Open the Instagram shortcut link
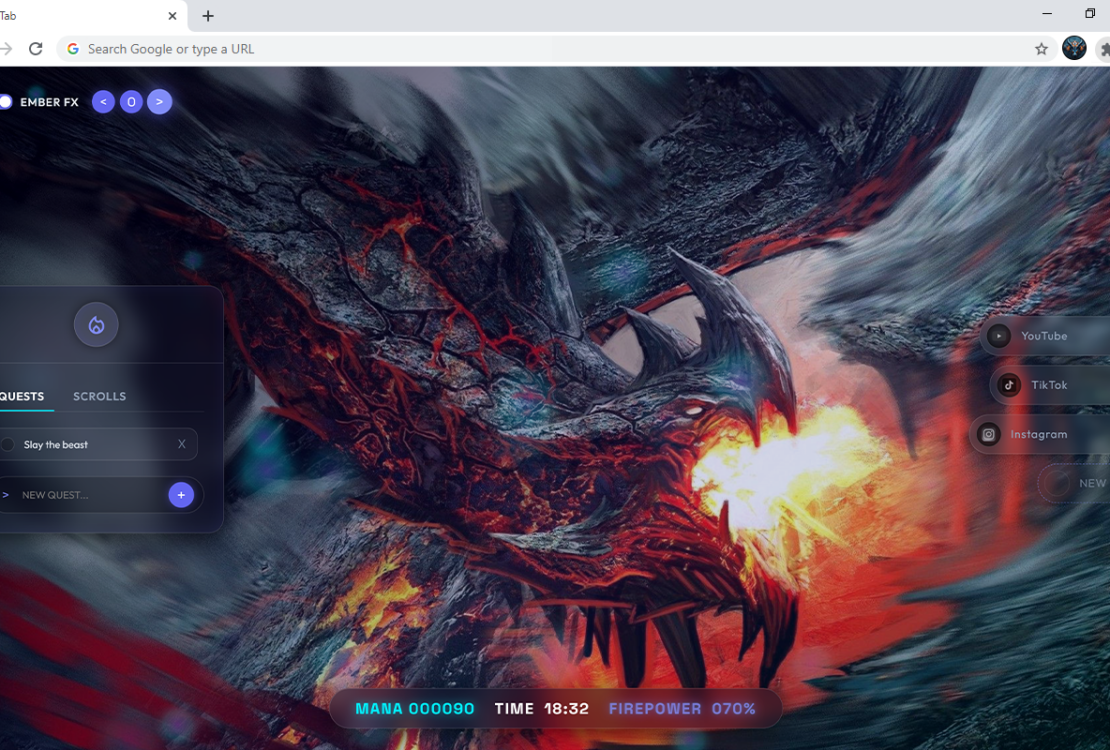The width and height of the screenshot is (1110, 750). [1039, 434]
